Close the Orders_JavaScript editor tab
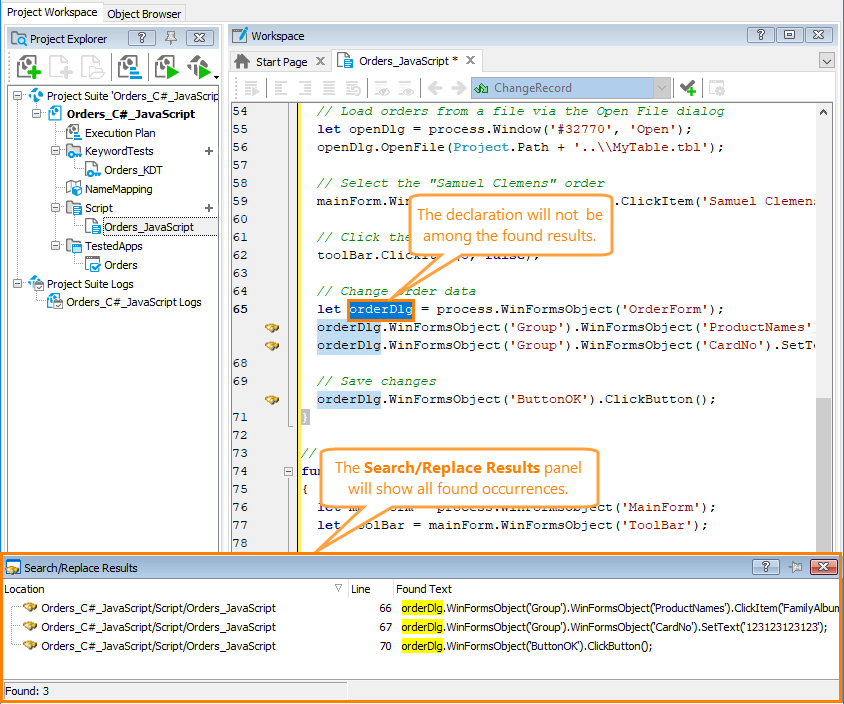Image resolution: width=844 pixels, height=704 pixels. [470, 61]
